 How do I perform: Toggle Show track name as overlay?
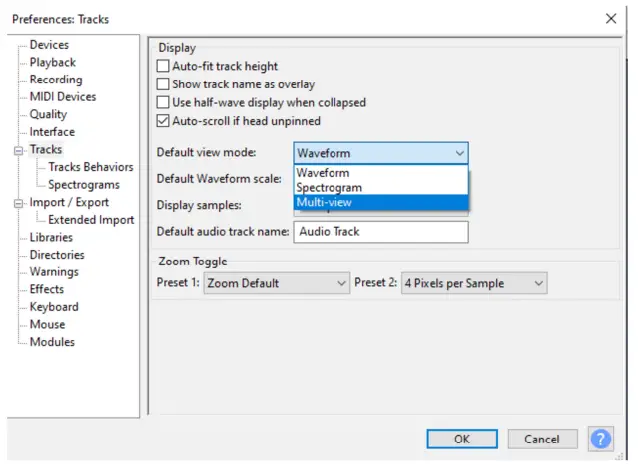[164, 84]
